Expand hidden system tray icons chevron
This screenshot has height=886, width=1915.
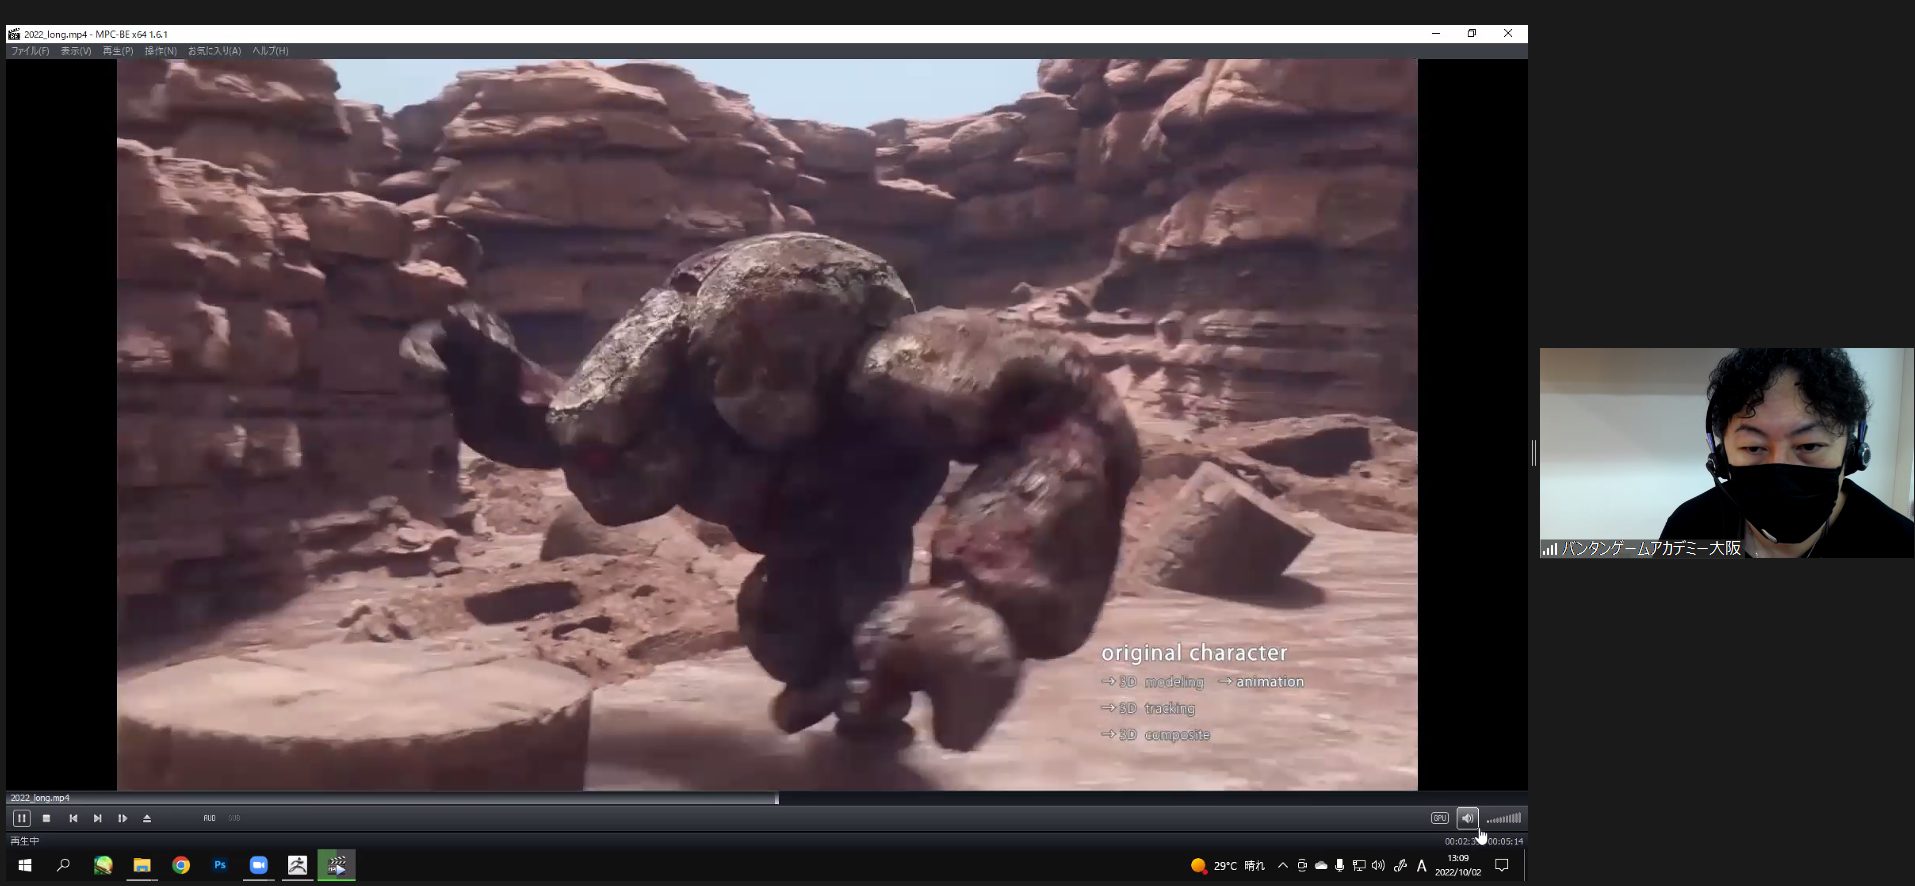coord(1282,866)
